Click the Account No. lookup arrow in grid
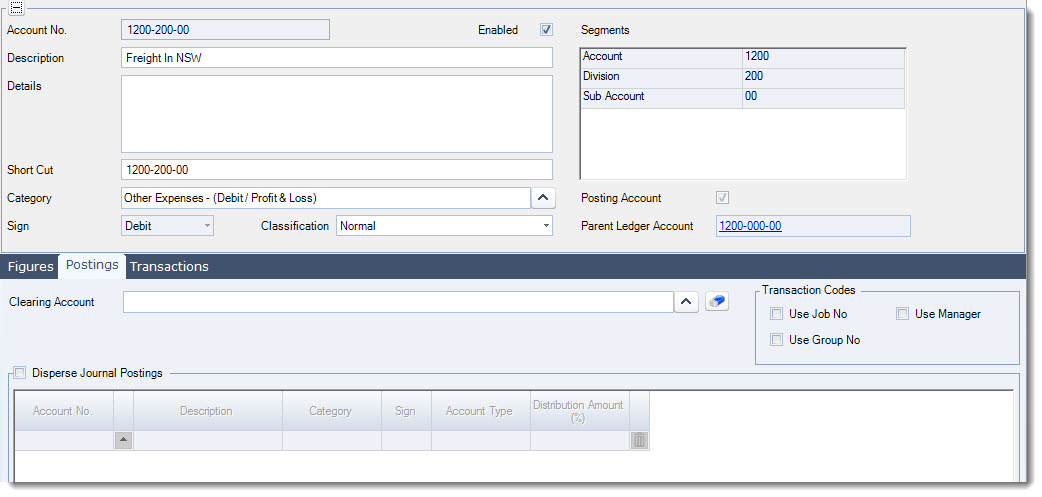Image resolution: width=1042 pixels, height=497 pixels. coord(124,440)
